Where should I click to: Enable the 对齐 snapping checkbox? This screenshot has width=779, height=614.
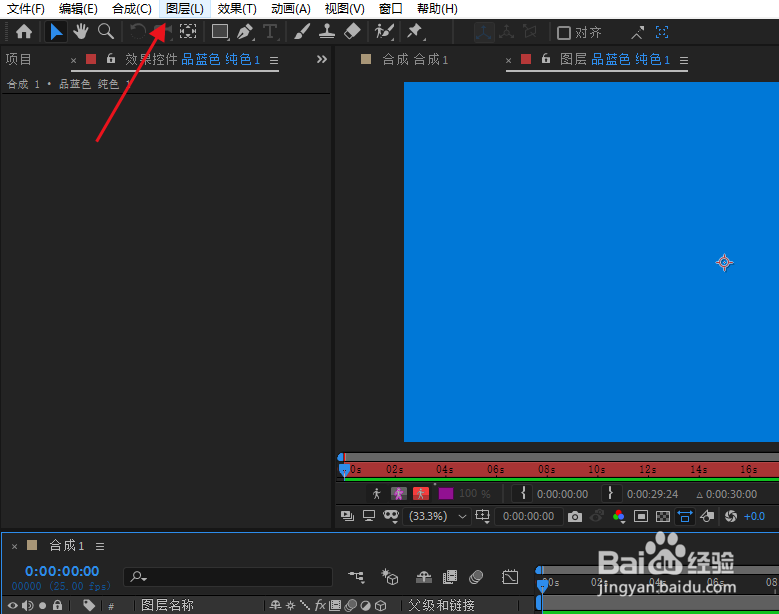coord(563,33)
